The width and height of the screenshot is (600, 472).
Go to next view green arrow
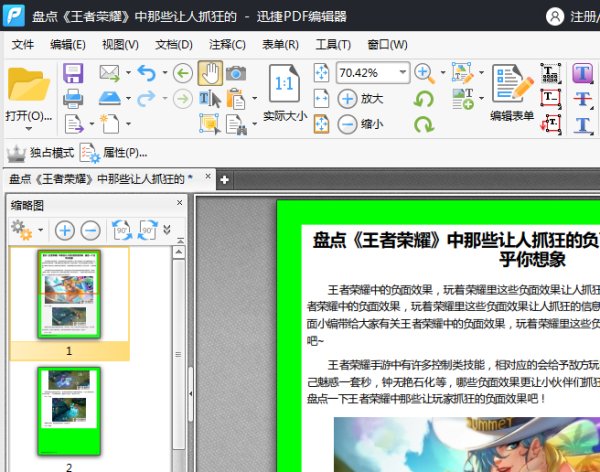[x=183, y=99]
